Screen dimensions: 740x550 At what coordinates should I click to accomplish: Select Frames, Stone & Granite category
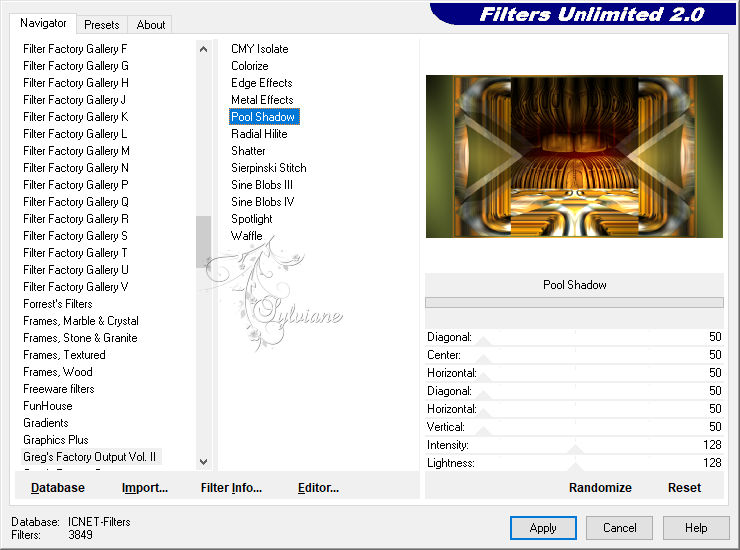(x=80, y=338)
